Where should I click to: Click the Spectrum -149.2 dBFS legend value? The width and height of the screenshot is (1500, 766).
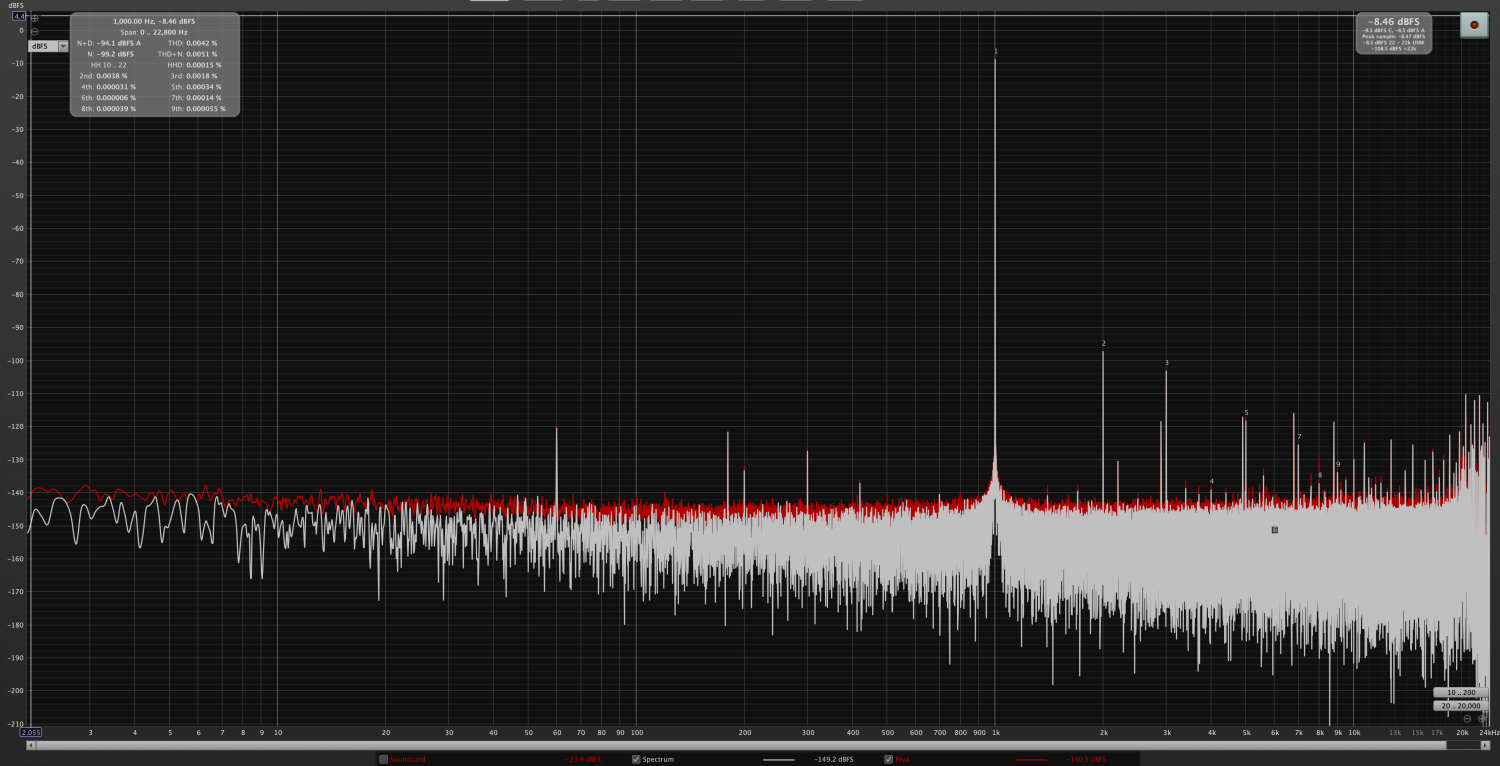pyautogui.click(x=833, y=759)
